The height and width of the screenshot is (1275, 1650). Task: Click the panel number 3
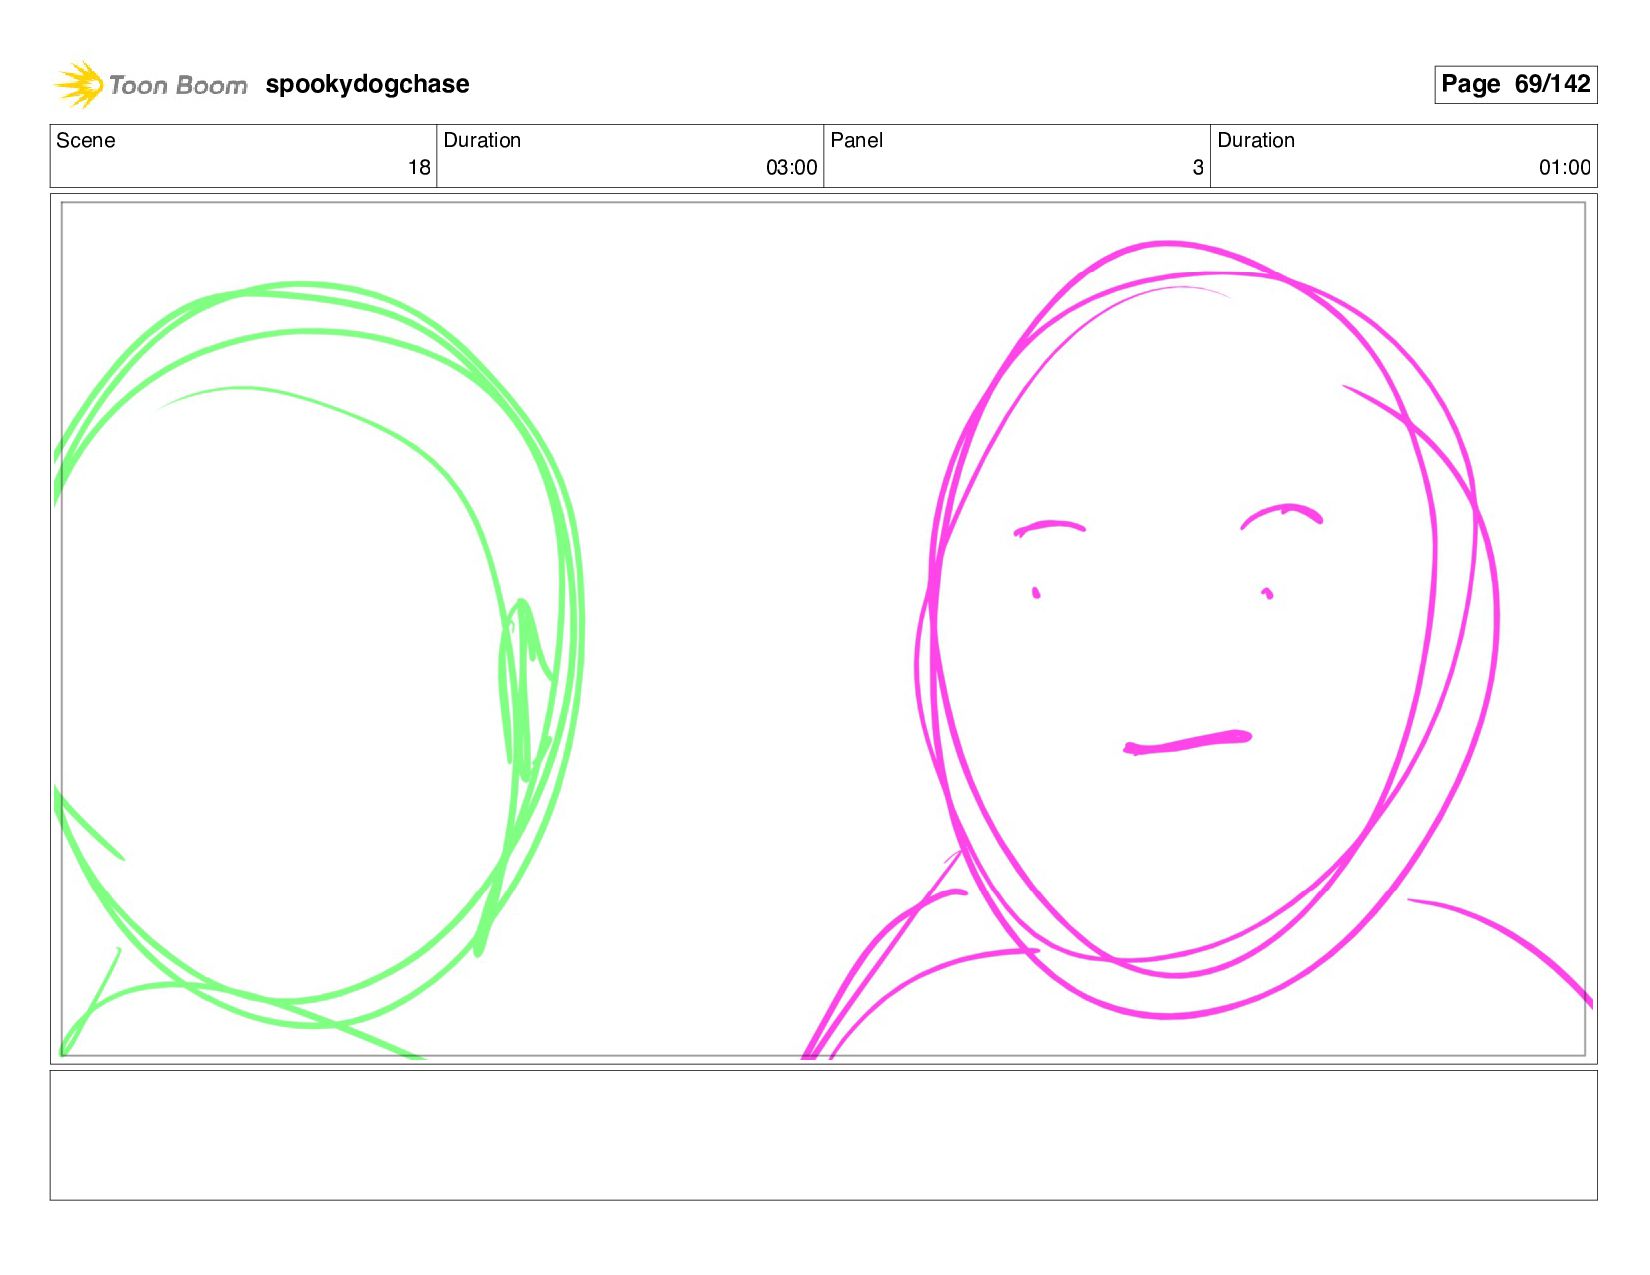(1197, 167)
